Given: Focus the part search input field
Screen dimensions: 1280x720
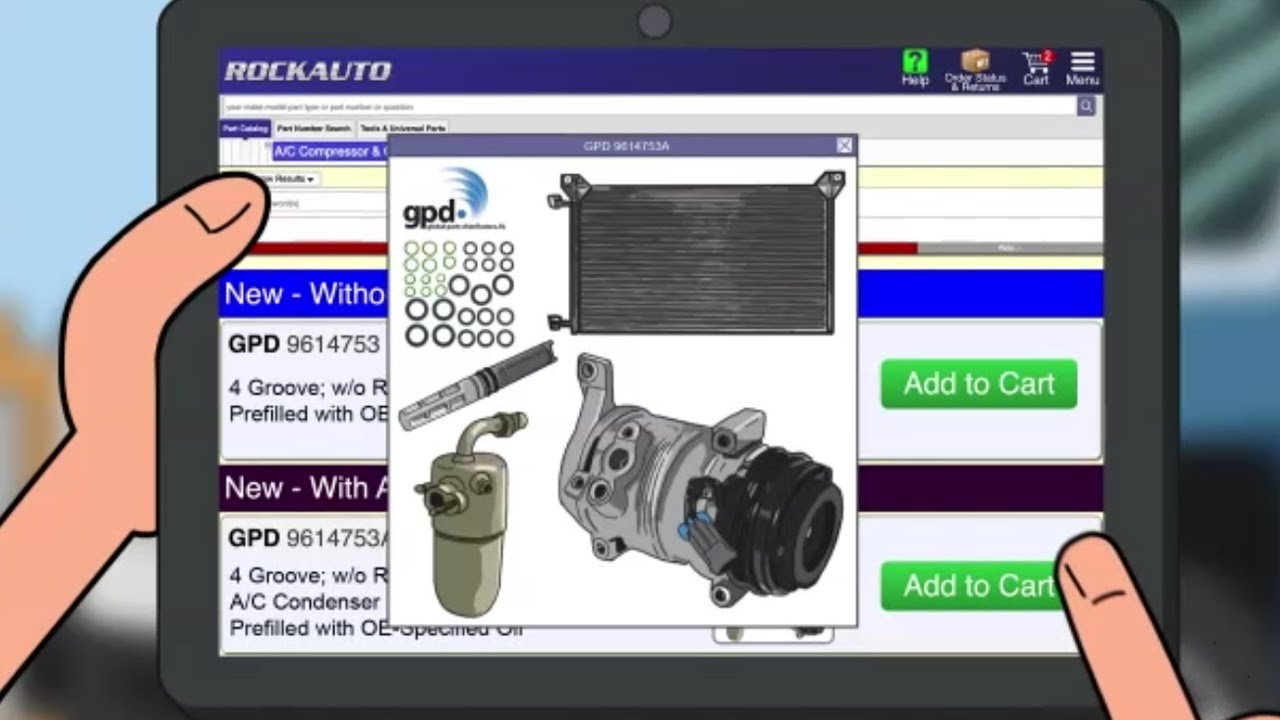Looking at the screenshot, I should point(648,106).
